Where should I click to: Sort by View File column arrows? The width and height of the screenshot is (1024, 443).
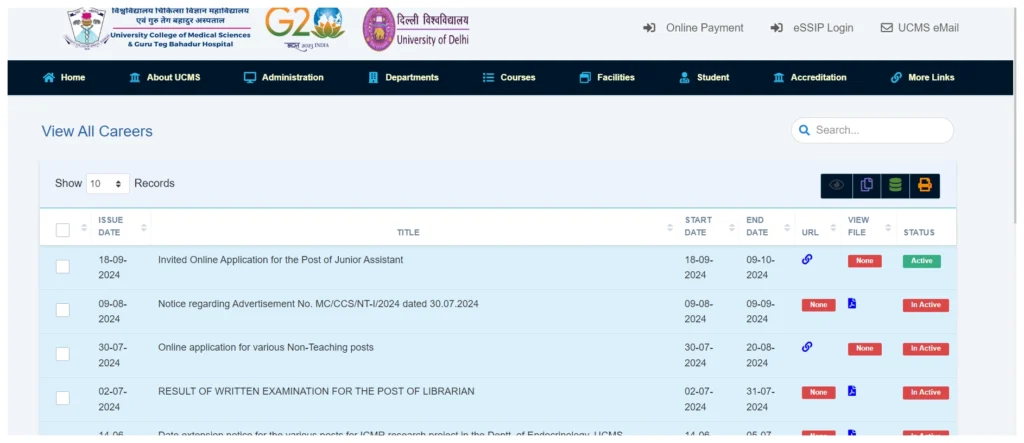coord(888,227)
